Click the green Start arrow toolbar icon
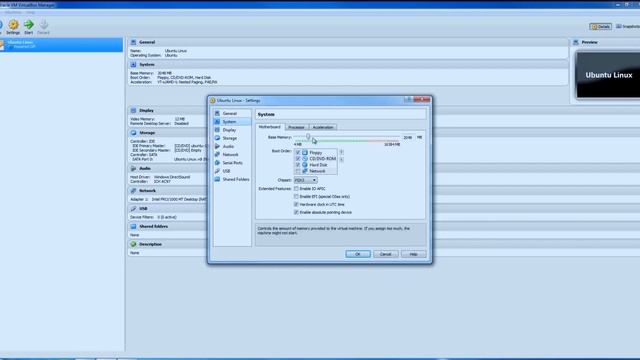This screenshot has width=640, height=360. point(29,27)
